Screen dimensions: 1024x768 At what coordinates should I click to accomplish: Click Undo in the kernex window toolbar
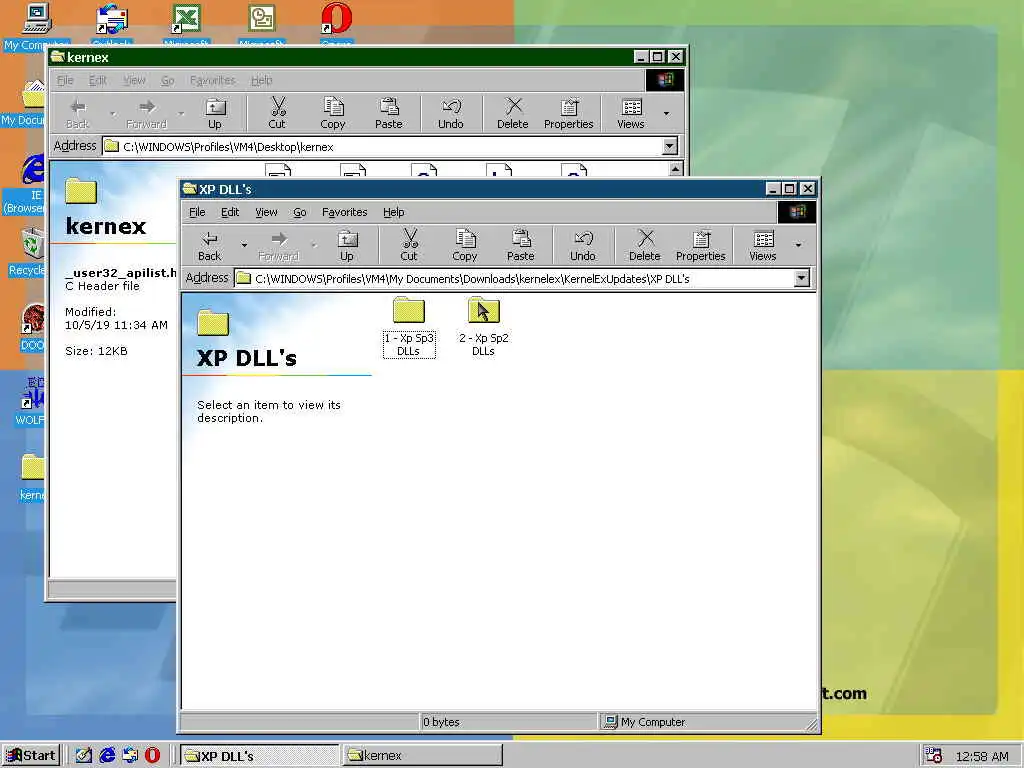coord(451,114)
